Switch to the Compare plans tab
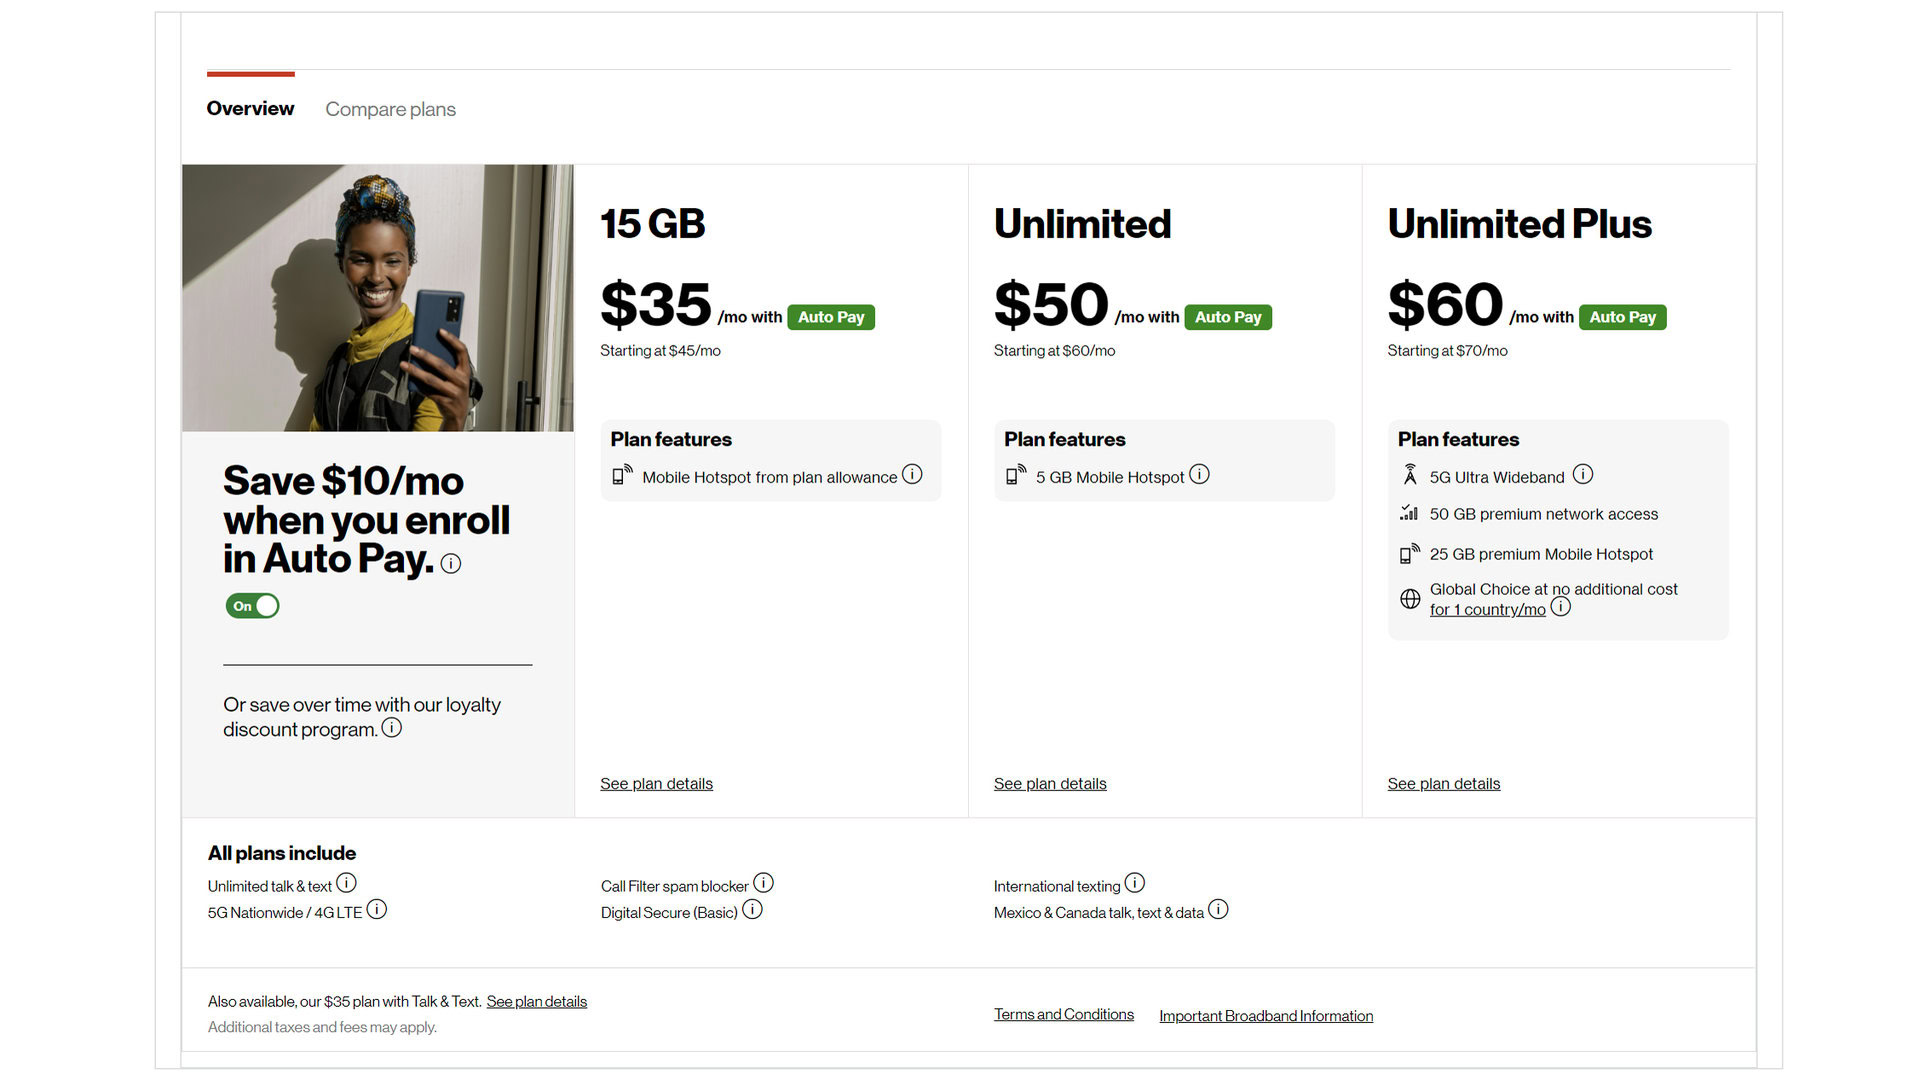The width and height of the screenshot is (1920, 1080). point(390,109)
